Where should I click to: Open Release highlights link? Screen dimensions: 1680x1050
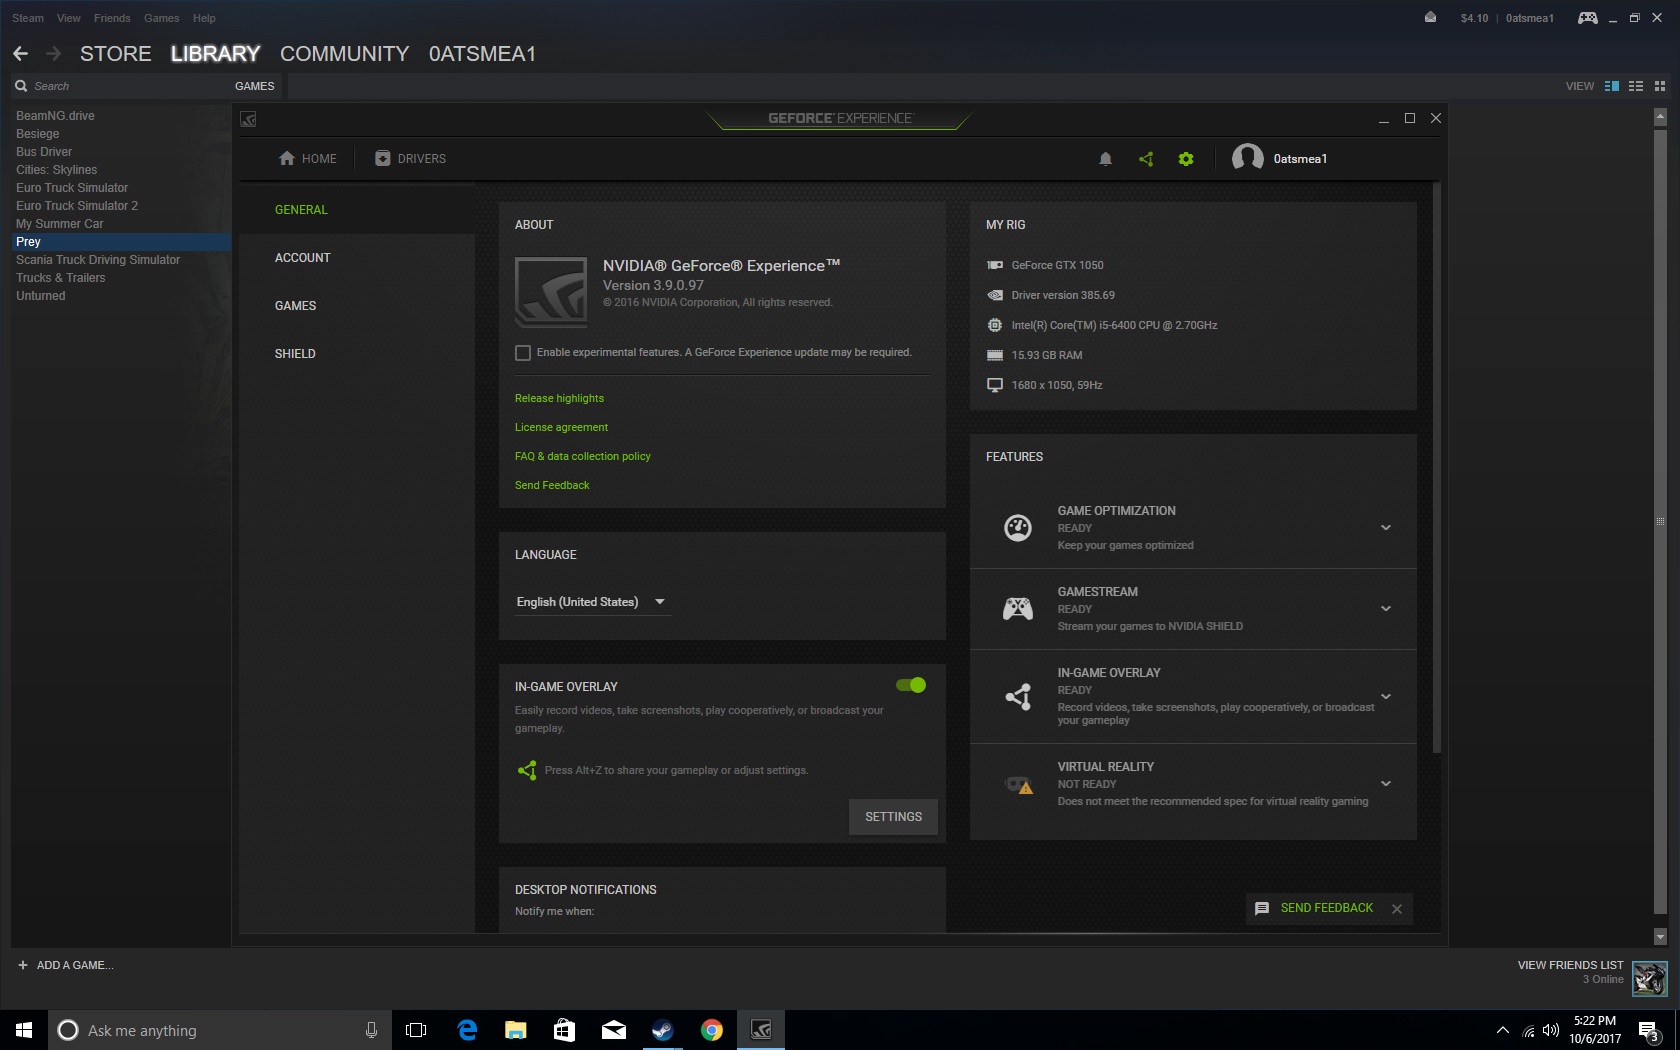[x=559, y=398]
